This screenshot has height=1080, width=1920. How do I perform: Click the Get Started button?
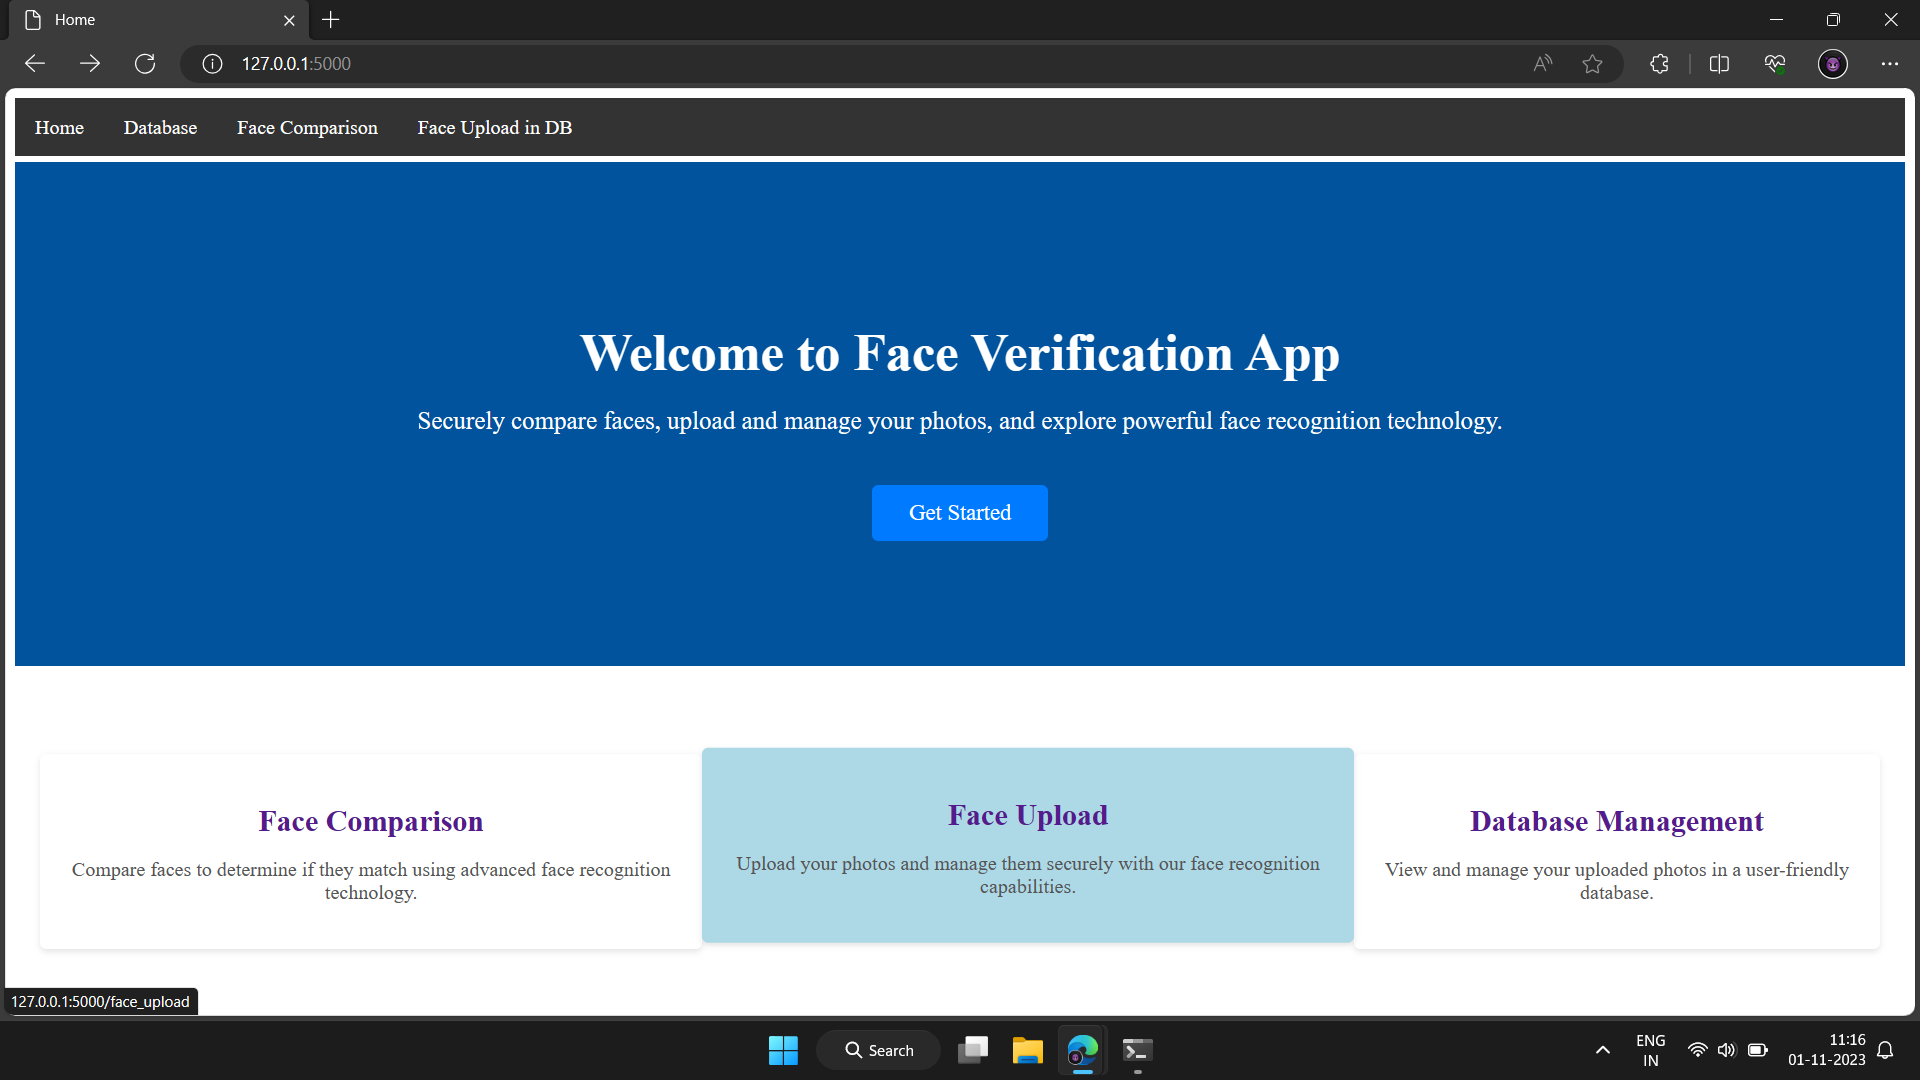tap(959, 512)
